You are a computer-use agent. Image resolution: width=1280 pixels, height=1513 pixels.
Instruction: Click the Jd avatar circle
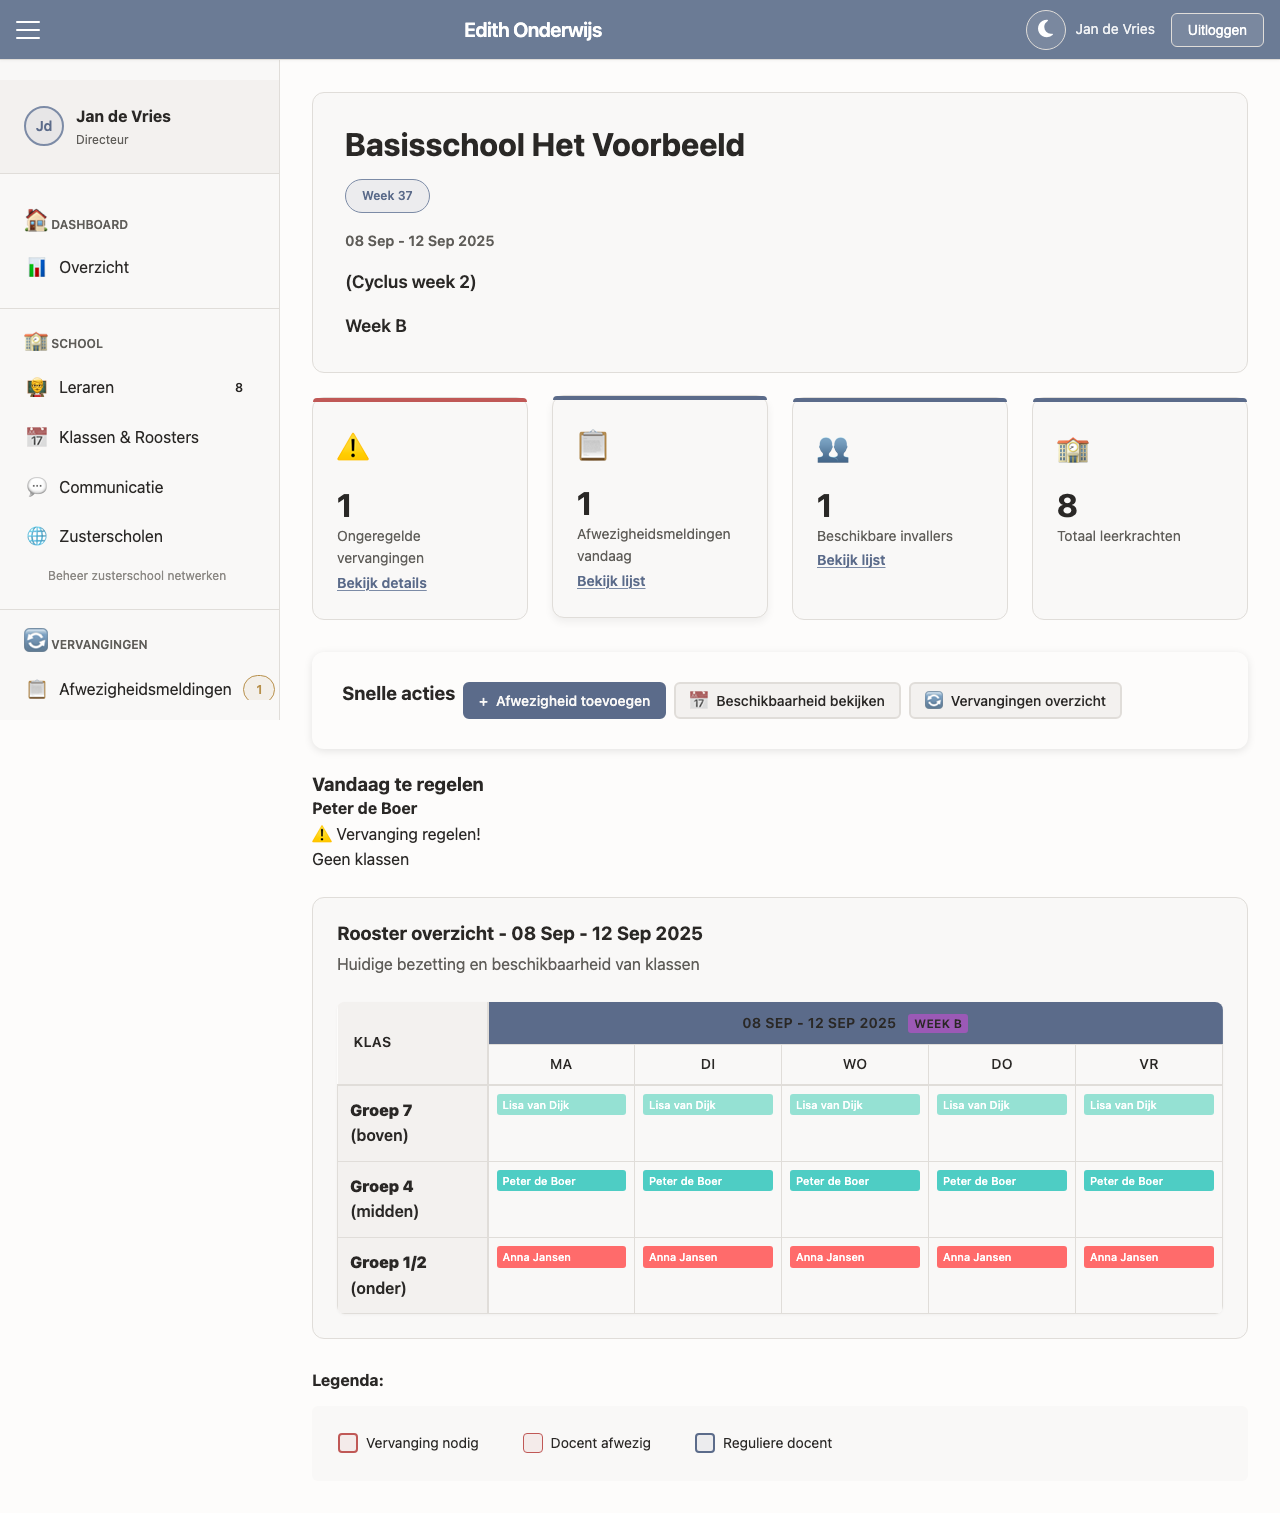44,126
